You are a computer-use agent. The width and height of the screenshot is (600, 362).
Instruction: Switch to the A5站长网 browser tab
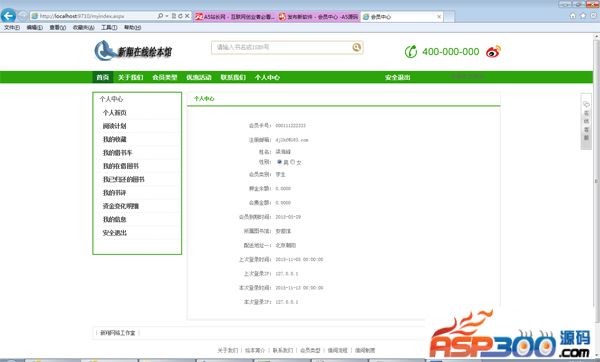[235, 16]
